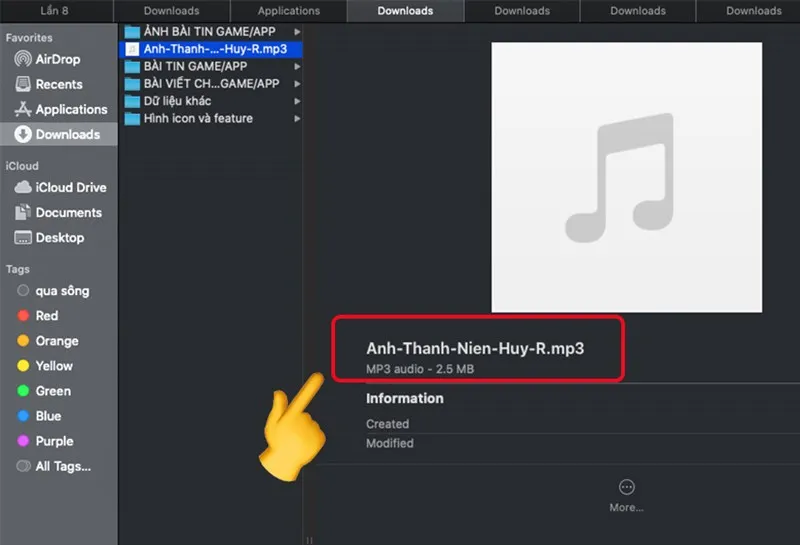The width and height of the screenshot is (800, 545).
Task: Expand the Hình icon và feature folder arrow
Action: [297, 118]
